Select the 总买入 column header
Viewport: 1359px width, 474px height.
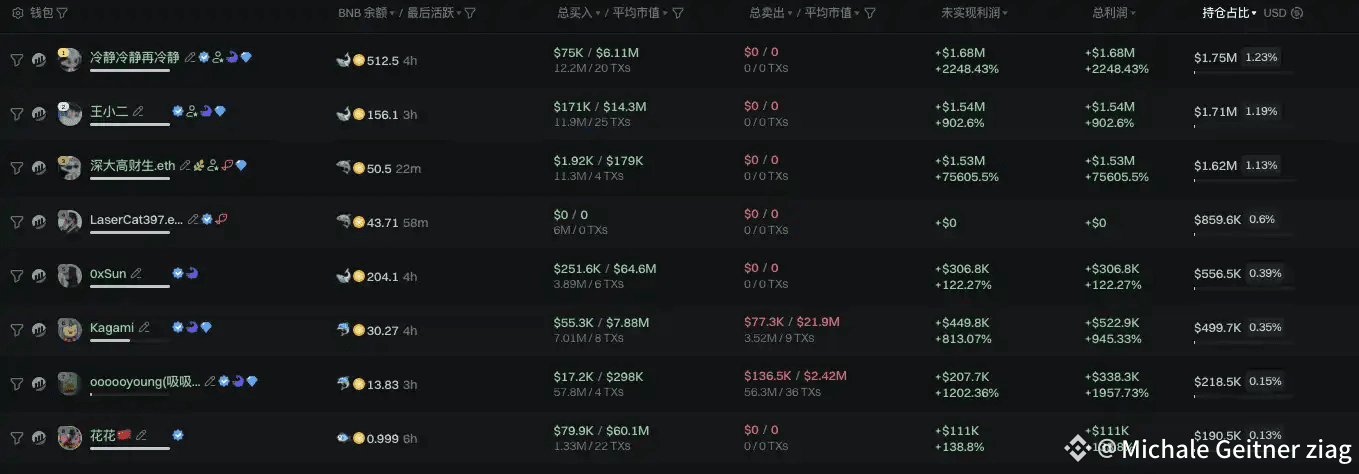576,13
